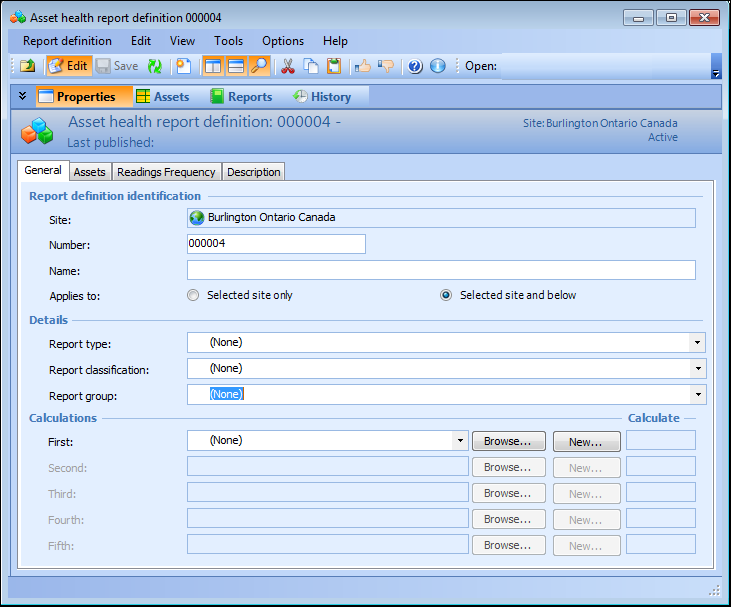Click the blue information icon
The image size is (731, 607).
pyautogui.click(x=438, y=66)
